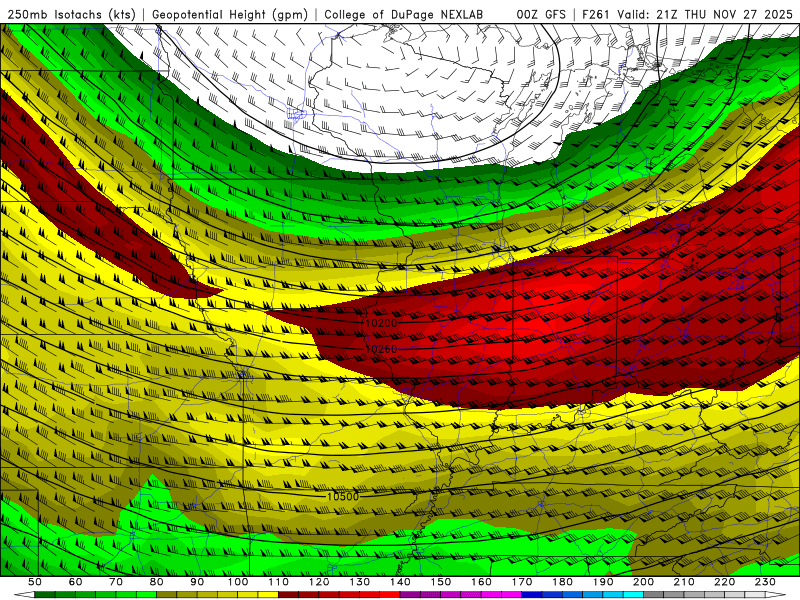This screenshot has height=600, width=800.
Task: Click the 10260 height contour label
Action: pyautogui.click(x=381, y=349)
